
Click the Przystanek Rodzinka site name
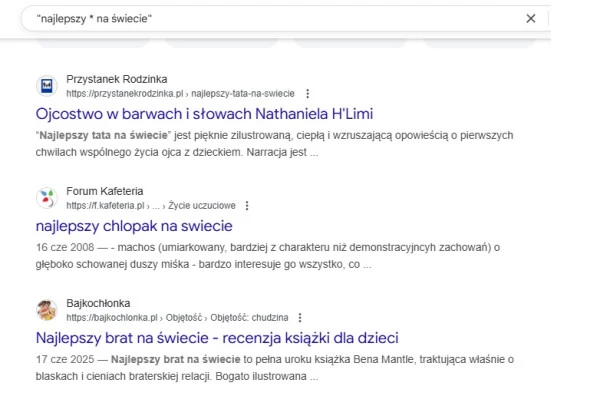click(117, 79)
